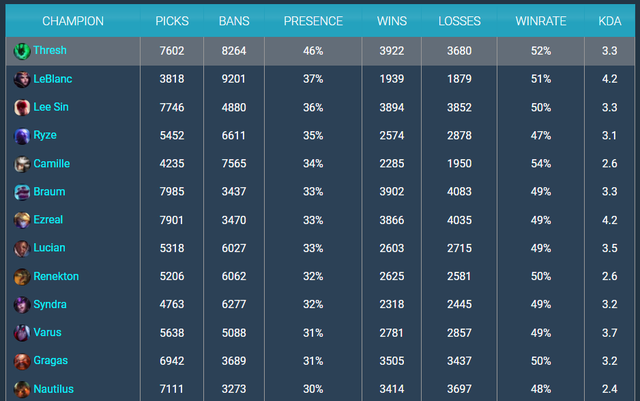Select Thresh picks value 7602
Viewport: 640px width, 401px height.
pos(172,51)
